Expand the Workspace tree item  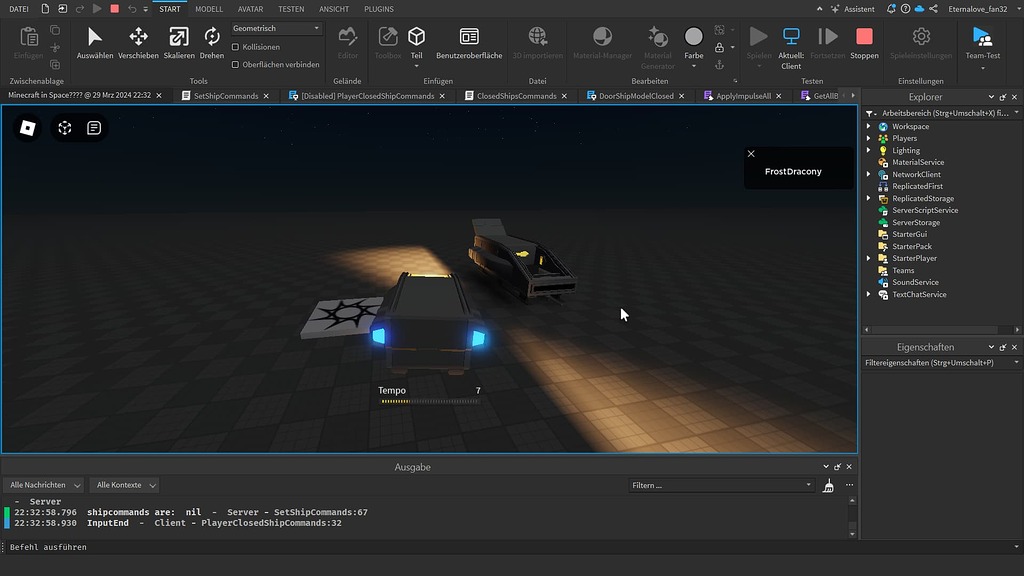coord(869,126)
